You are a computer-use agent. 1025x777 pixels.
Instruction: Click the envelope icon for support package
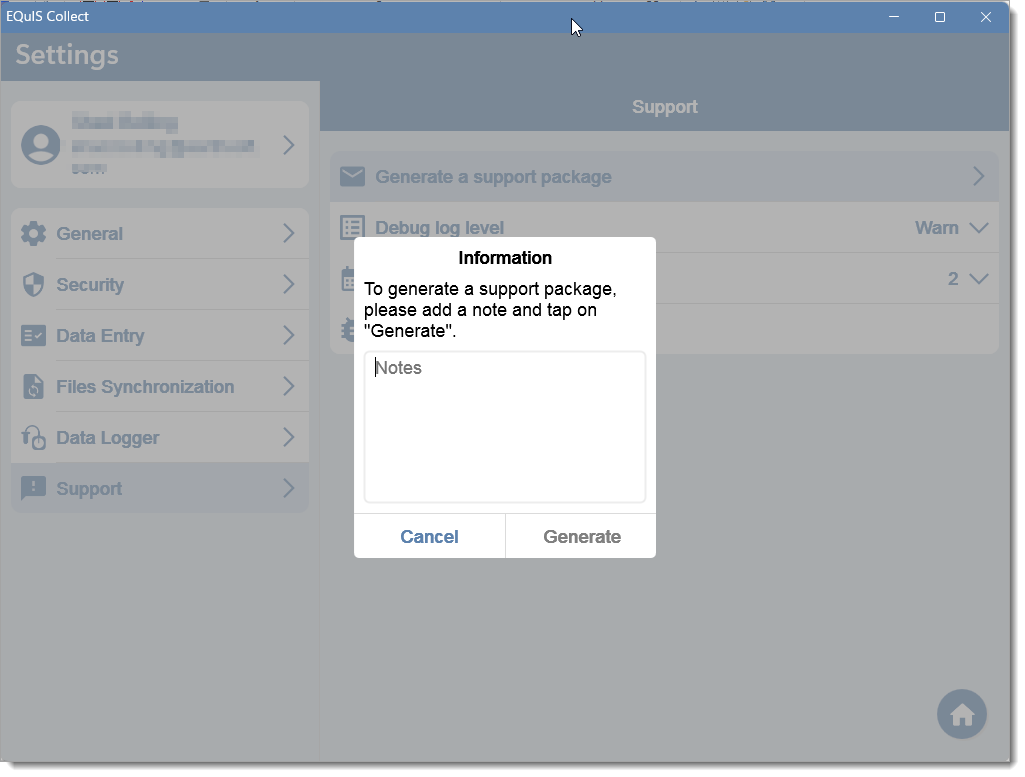click(x=352, y=176)
